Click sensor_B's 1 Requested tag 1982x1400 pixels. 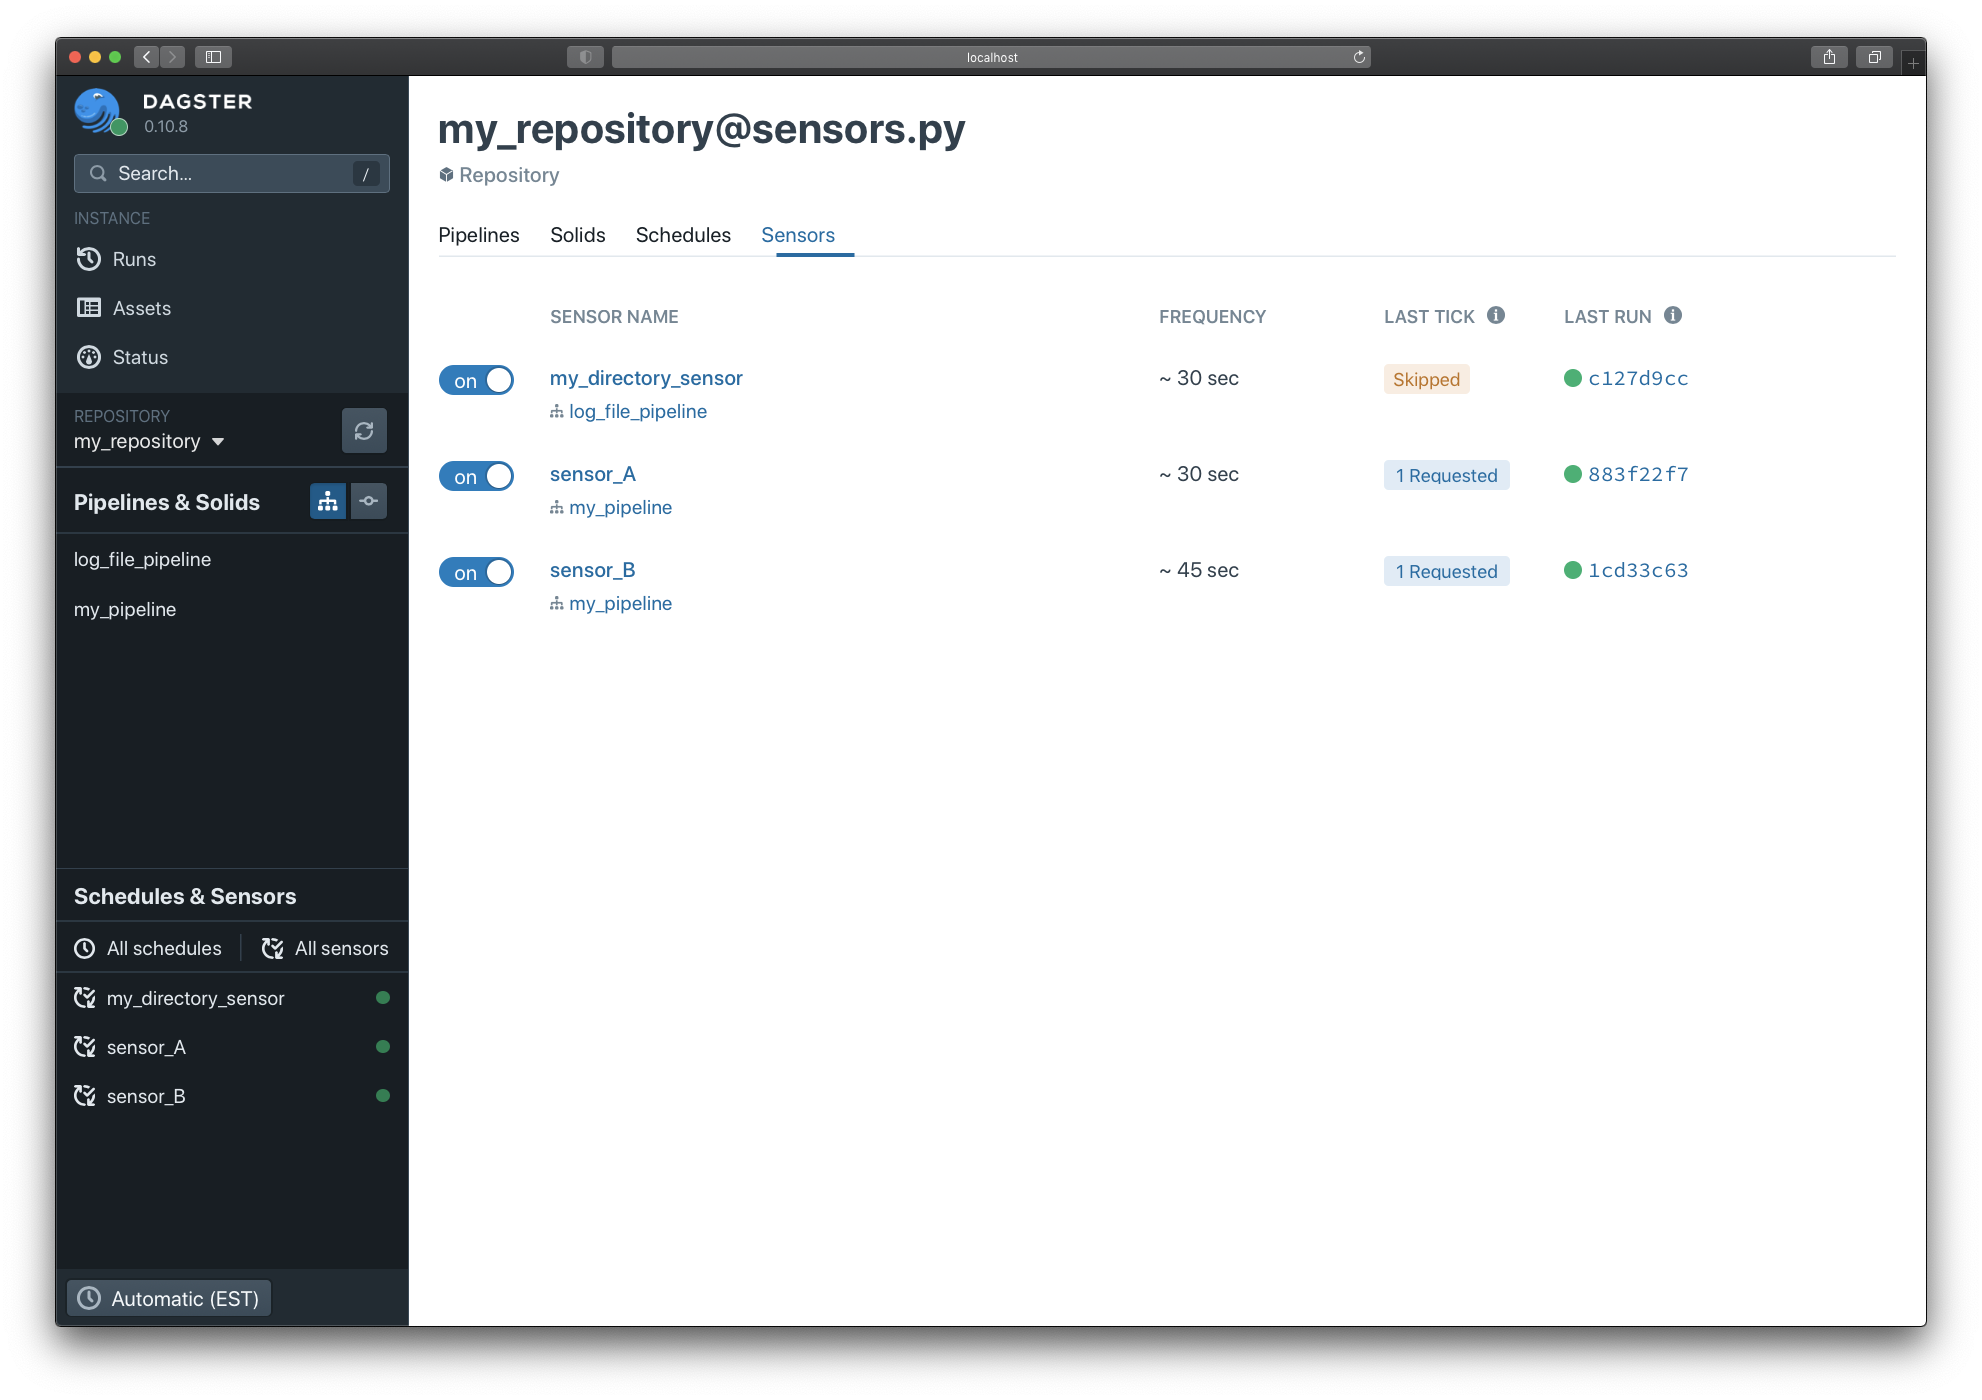coord(1446,571)
